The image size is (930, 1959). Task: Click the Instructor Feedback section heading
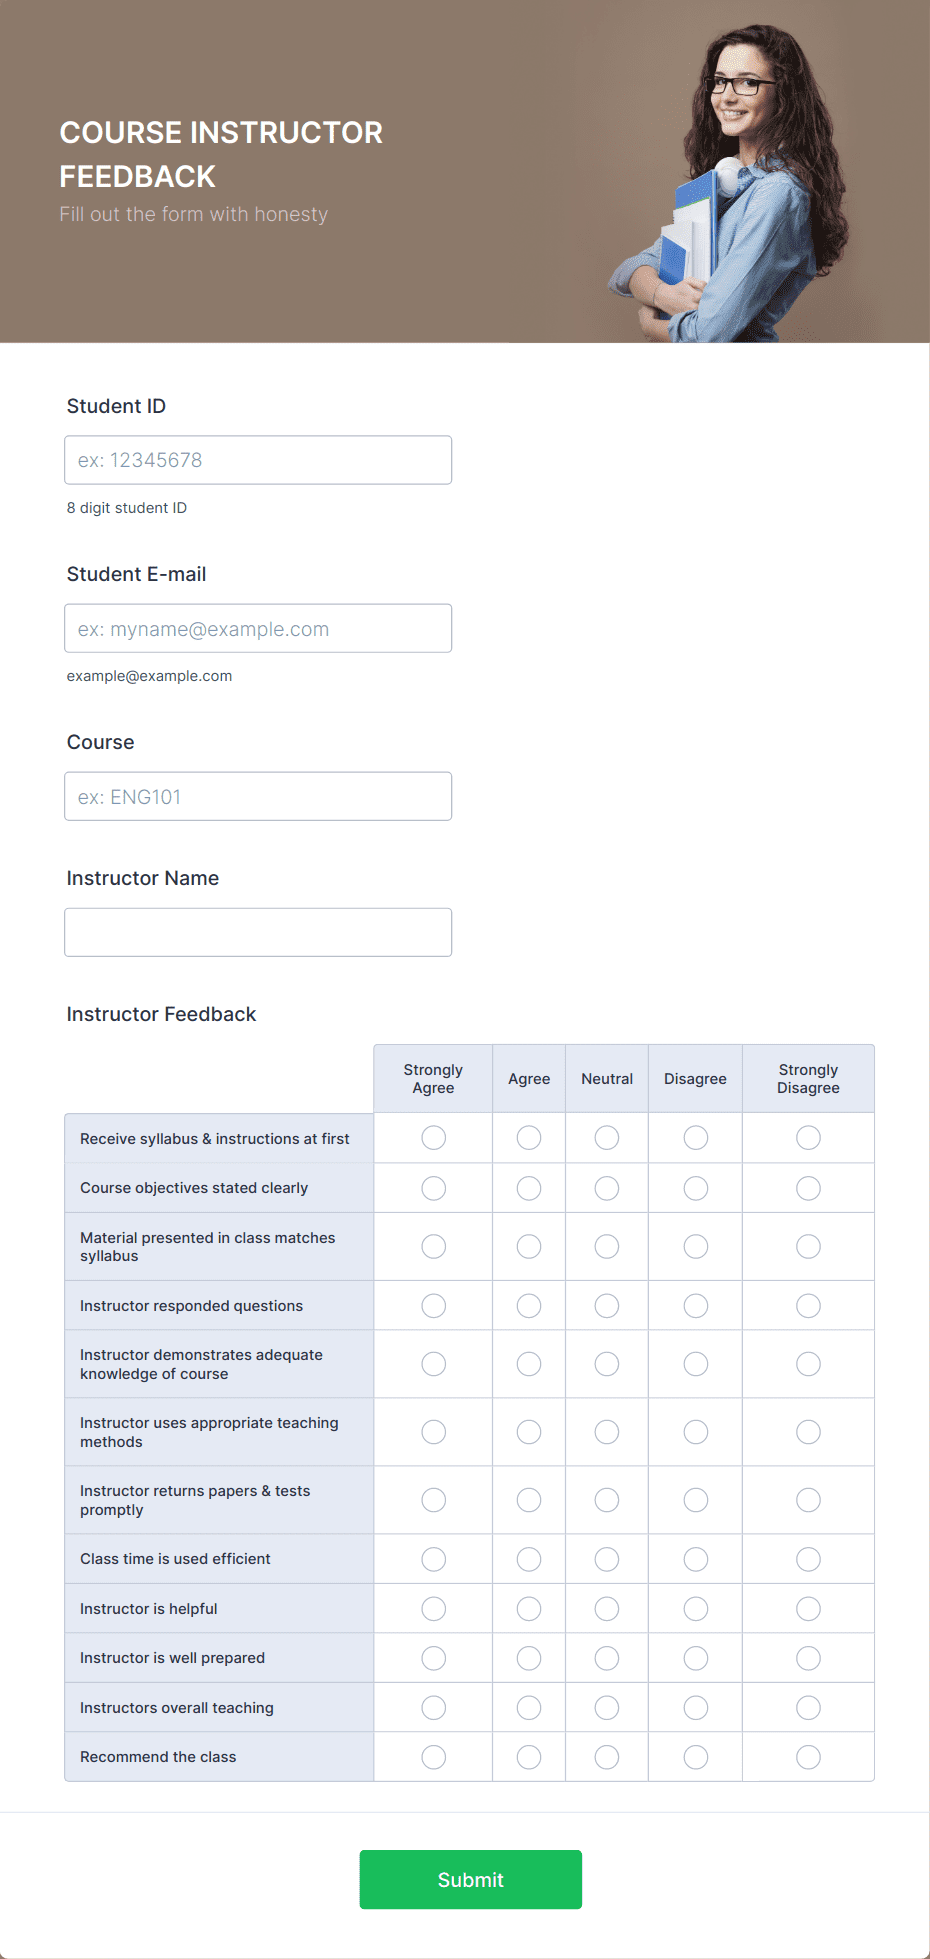[161, 1014]
